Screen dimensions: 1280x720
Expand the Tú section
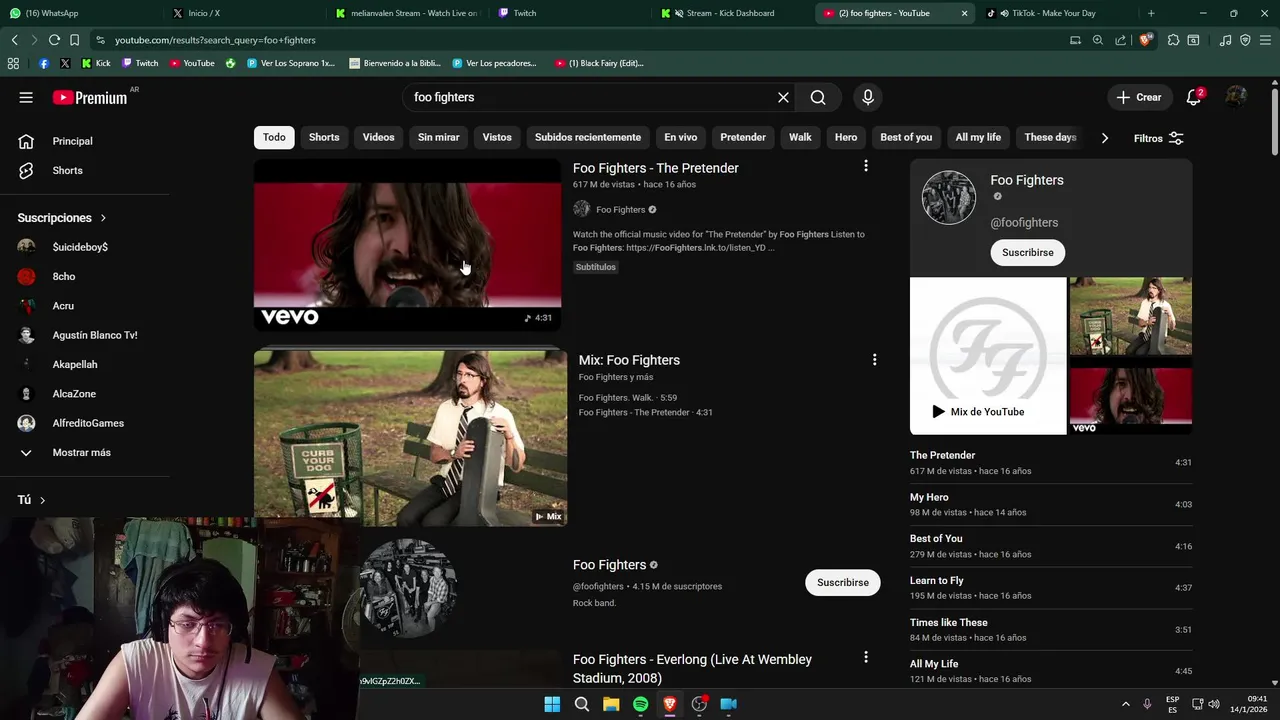(x=31, y=500)
